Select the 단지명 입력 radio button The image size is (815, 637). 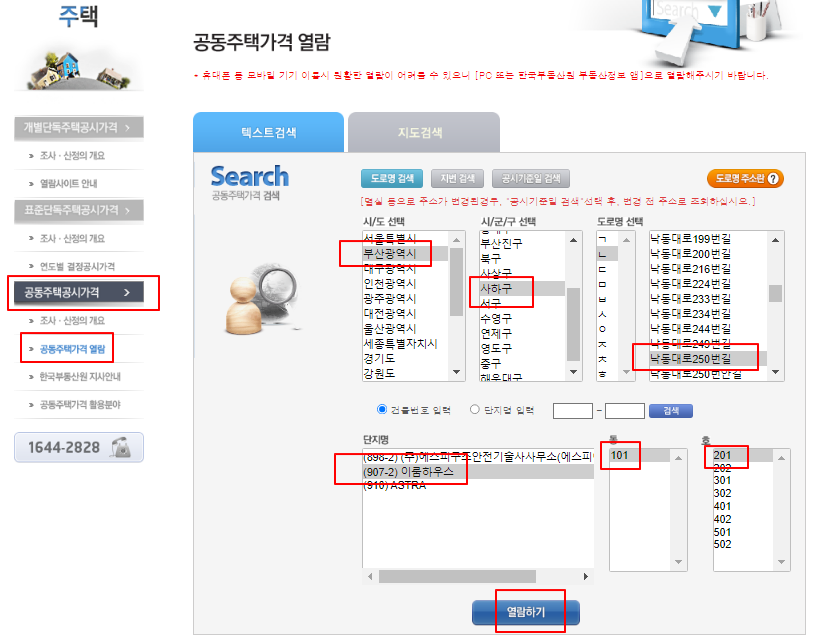point(474,409)
